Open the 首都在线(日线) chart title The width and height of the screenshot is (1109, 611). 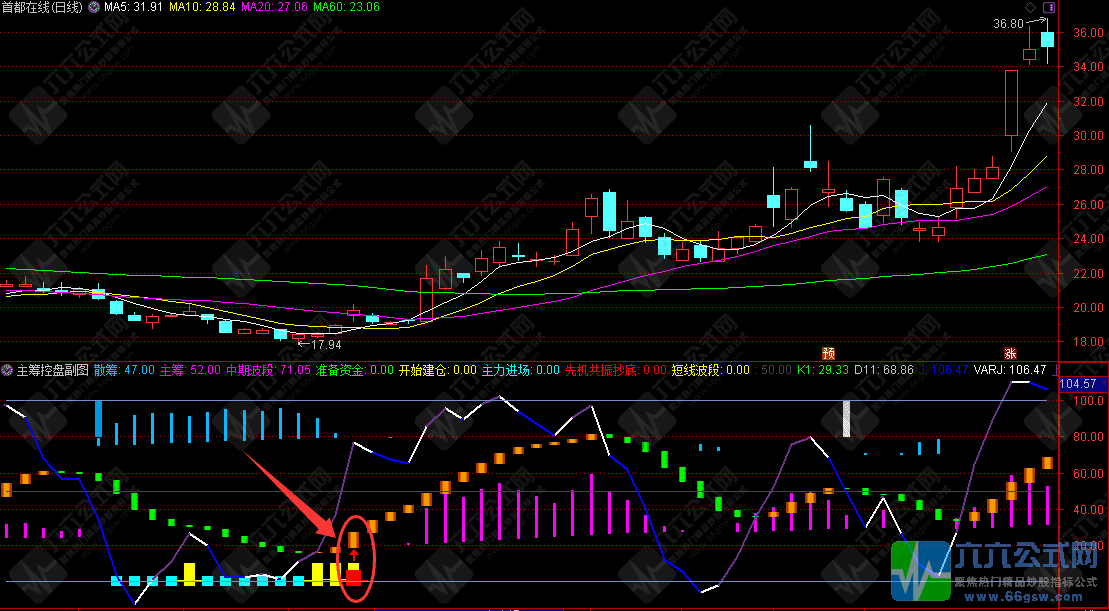point(43,7)
